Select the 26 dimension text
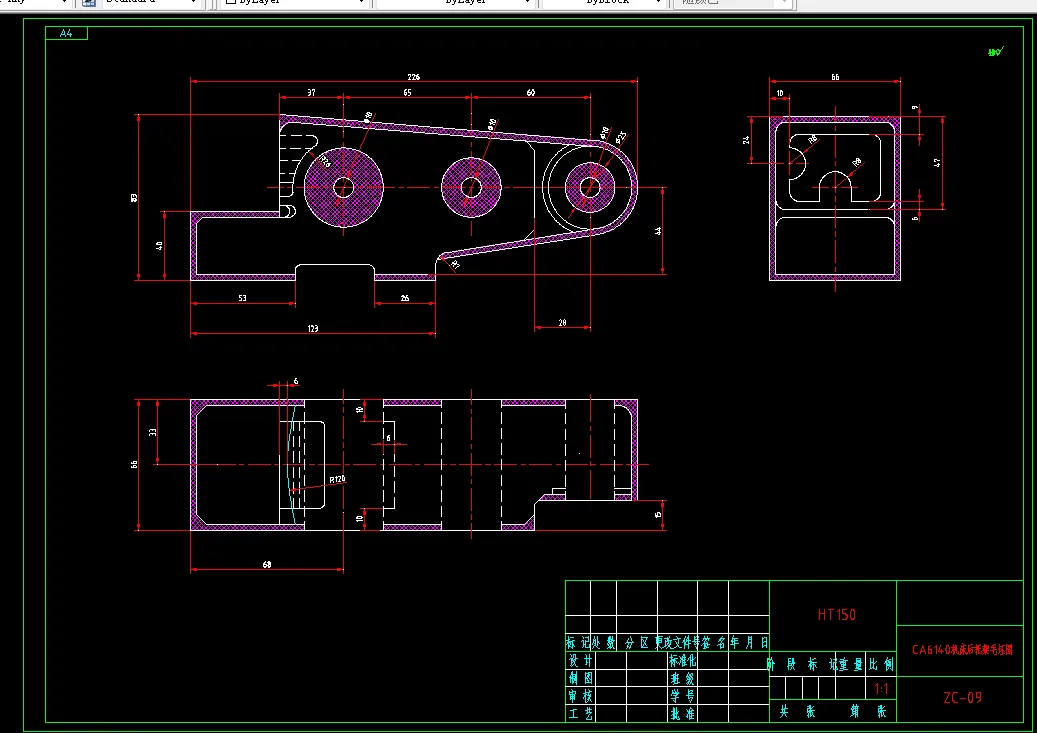The image size is (1037, 733). pos(405,298)
